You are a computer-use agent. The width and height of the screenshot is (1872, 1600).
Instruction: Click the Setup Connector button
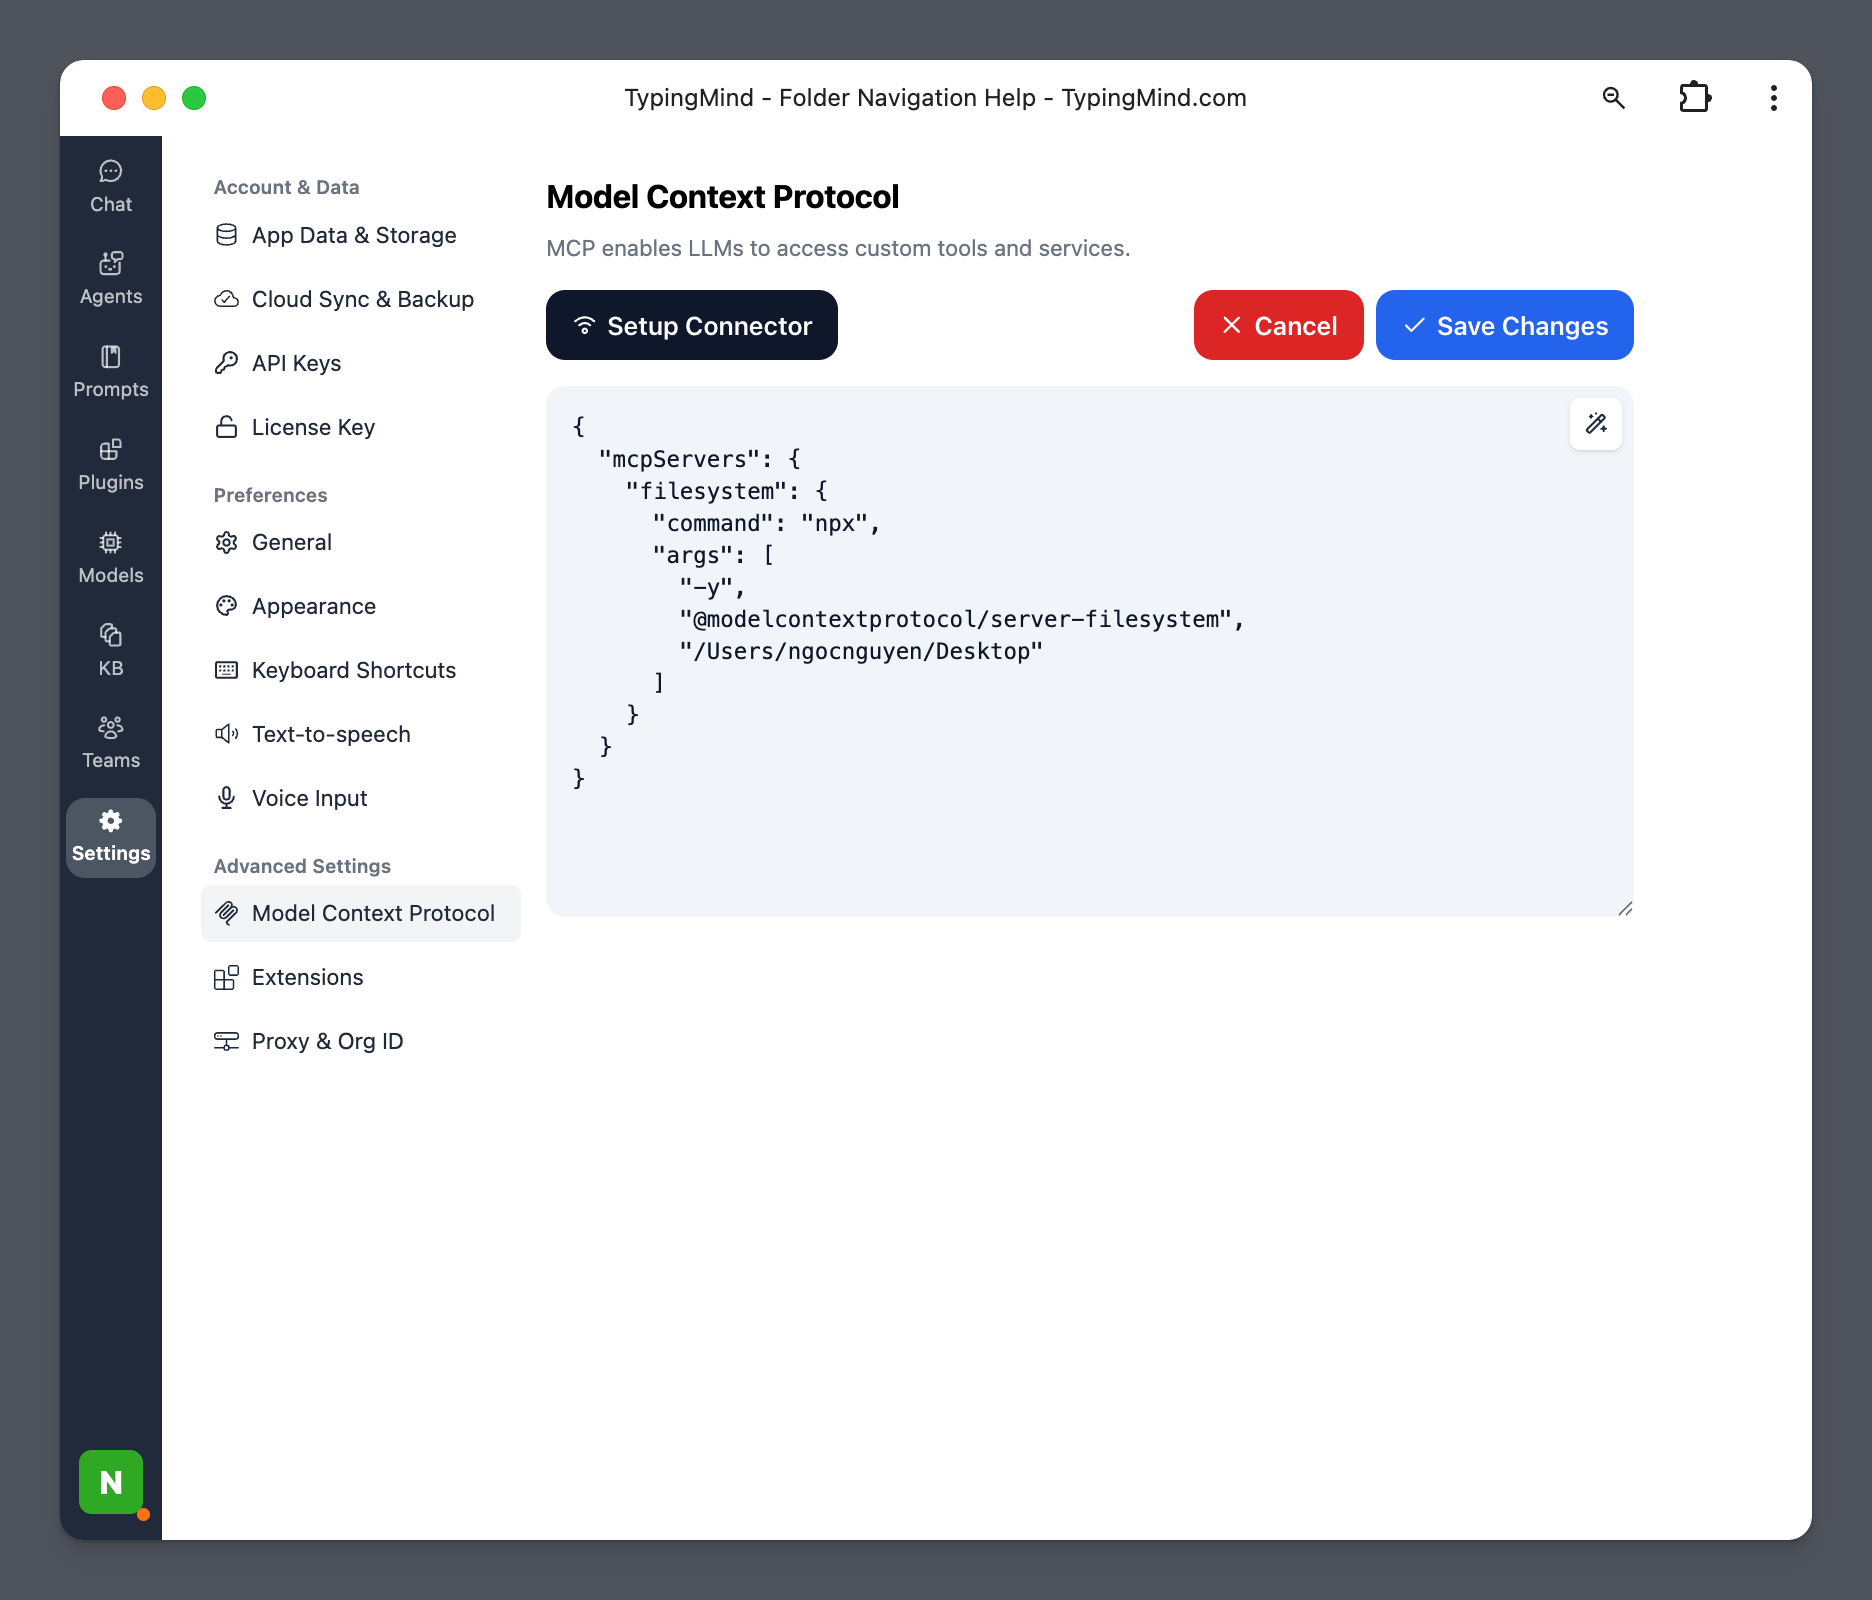pos(692,326)
